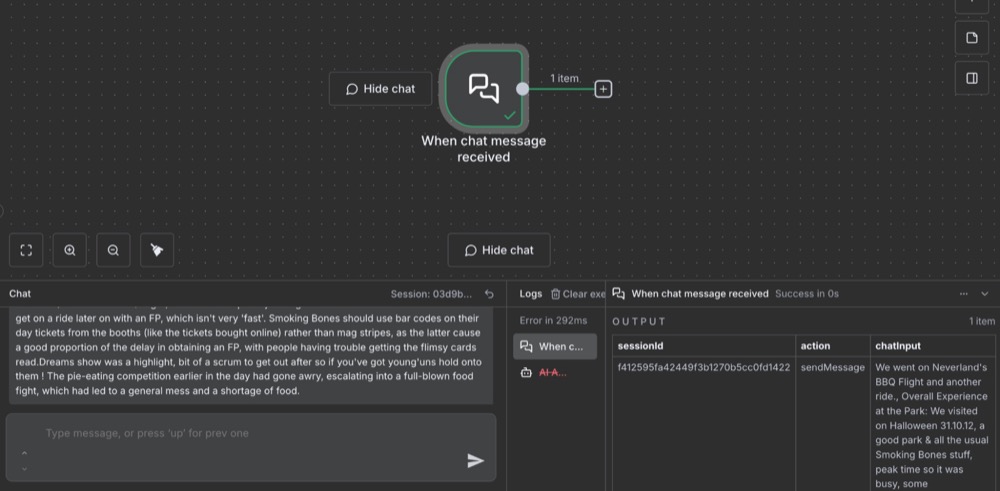Collapse the logs panel with the chevron
Image resolution: width=1000 pixels, height=491 pixels.
pos(985,294)
